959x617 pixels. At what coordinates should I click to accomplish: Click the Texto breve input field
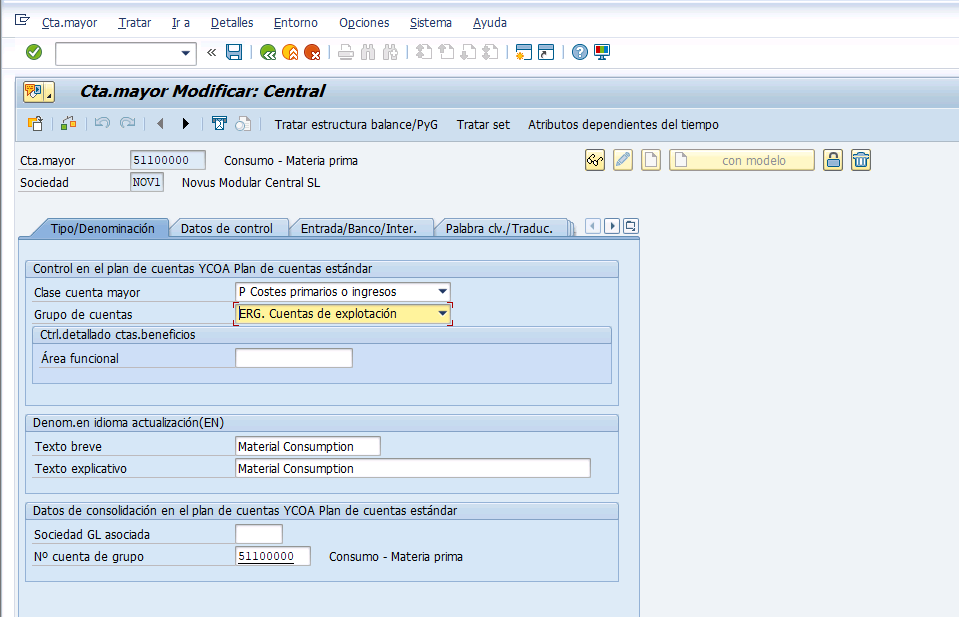point(308,446)
